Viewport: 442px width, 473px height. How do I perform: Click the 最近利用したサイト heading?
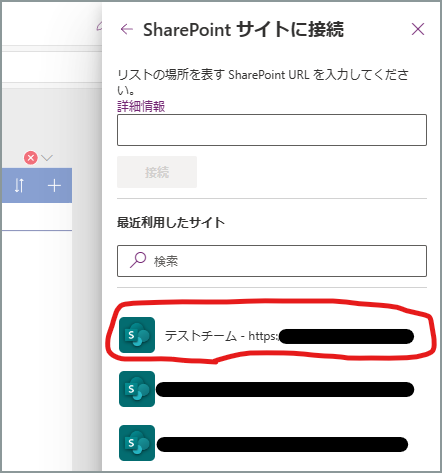coord(171,222)
